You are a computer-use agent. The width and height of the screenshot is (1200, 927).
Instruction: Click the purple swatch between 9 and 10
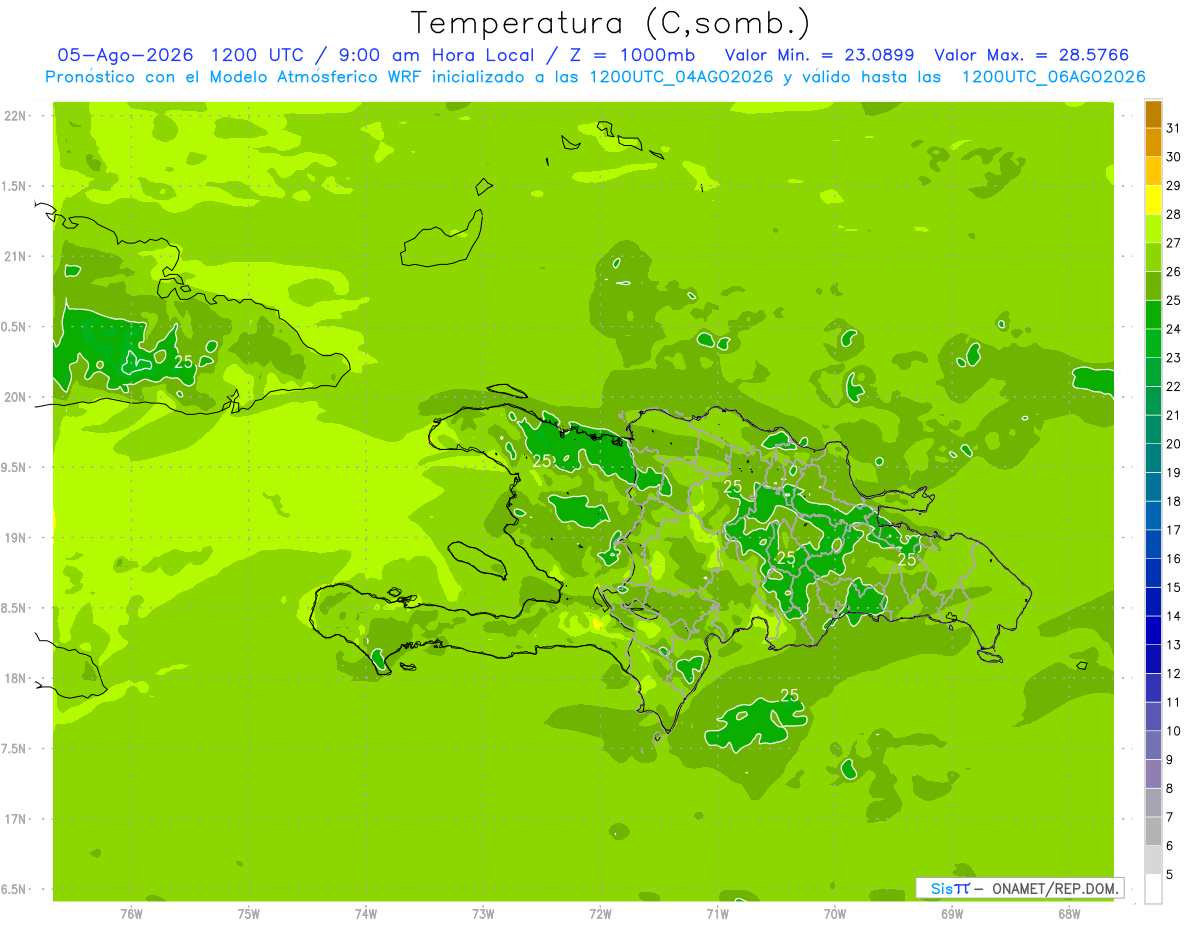point(1153,745)
